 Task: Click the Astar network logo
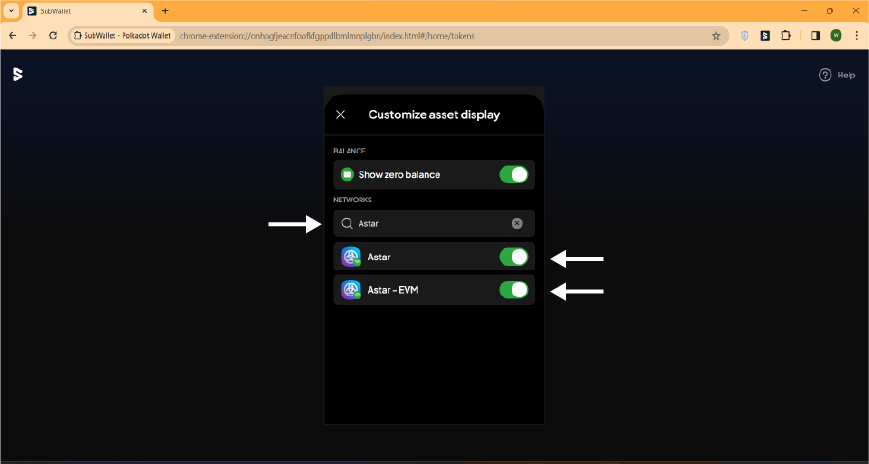[x=350, y=257]
